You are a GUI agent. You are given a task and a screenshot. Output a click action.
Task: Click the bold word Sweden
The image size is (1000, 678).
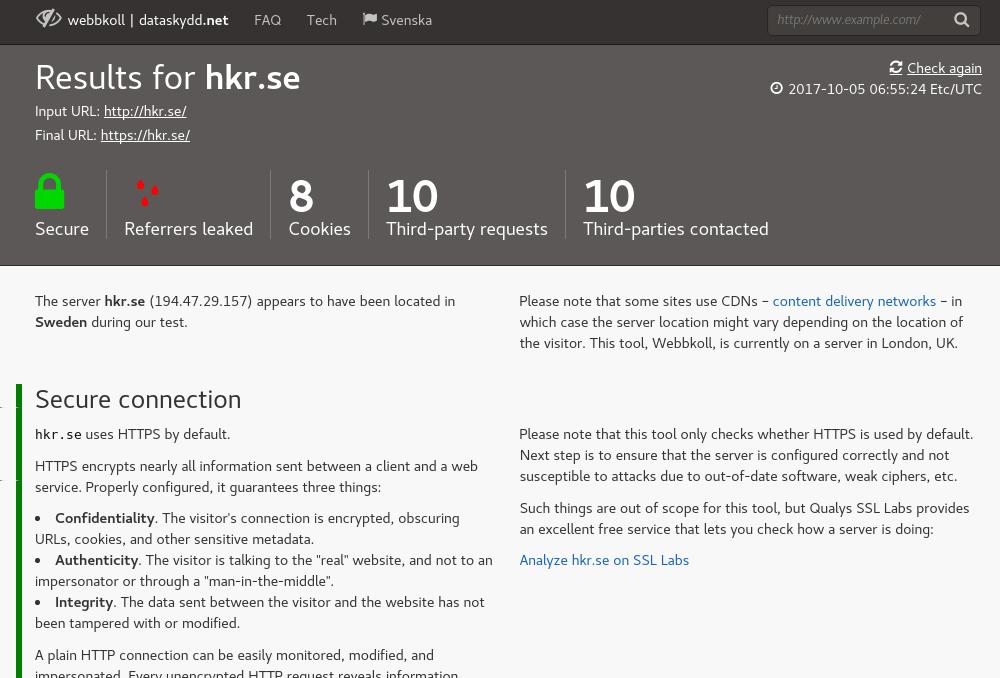point(61,322)
